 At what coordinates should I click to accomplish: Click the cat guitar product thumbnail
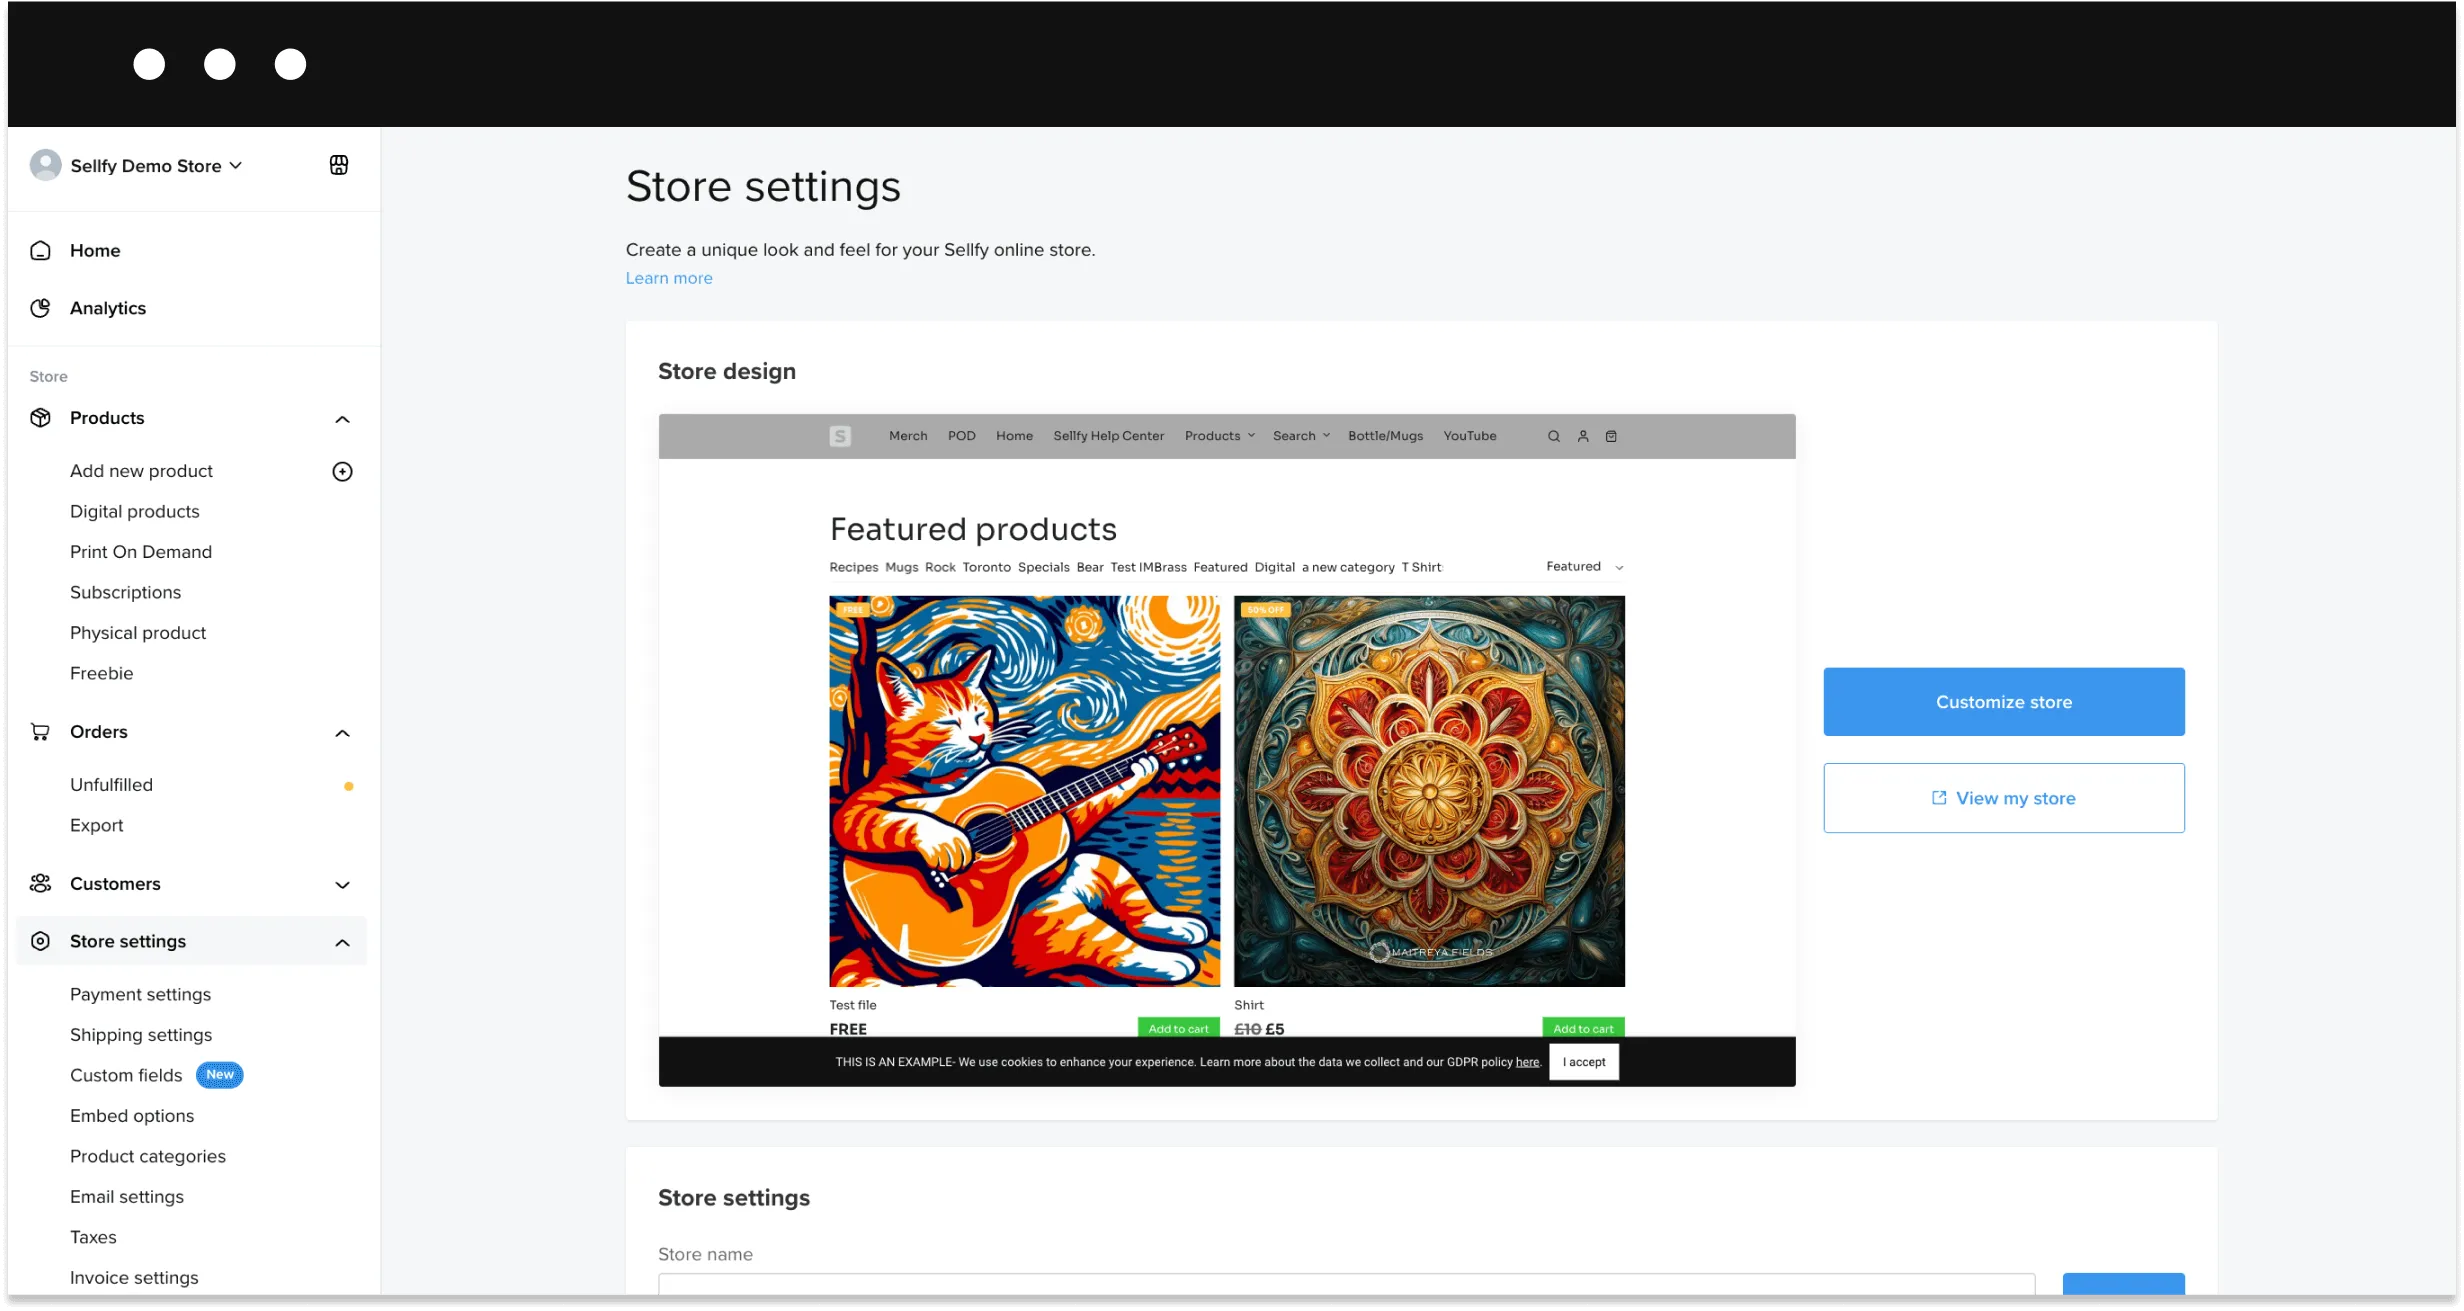click(x=1024, y=791)
